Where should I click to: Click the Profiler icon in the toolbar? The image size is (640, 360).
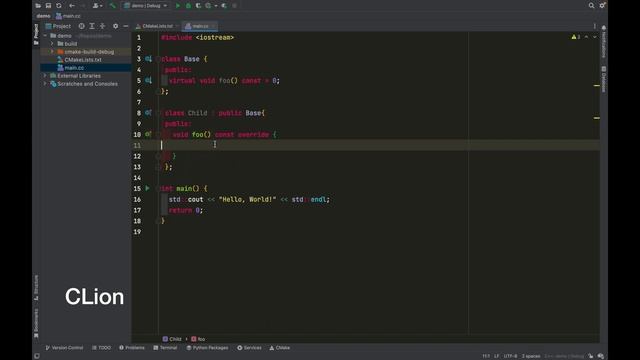(x=209, y=6)
